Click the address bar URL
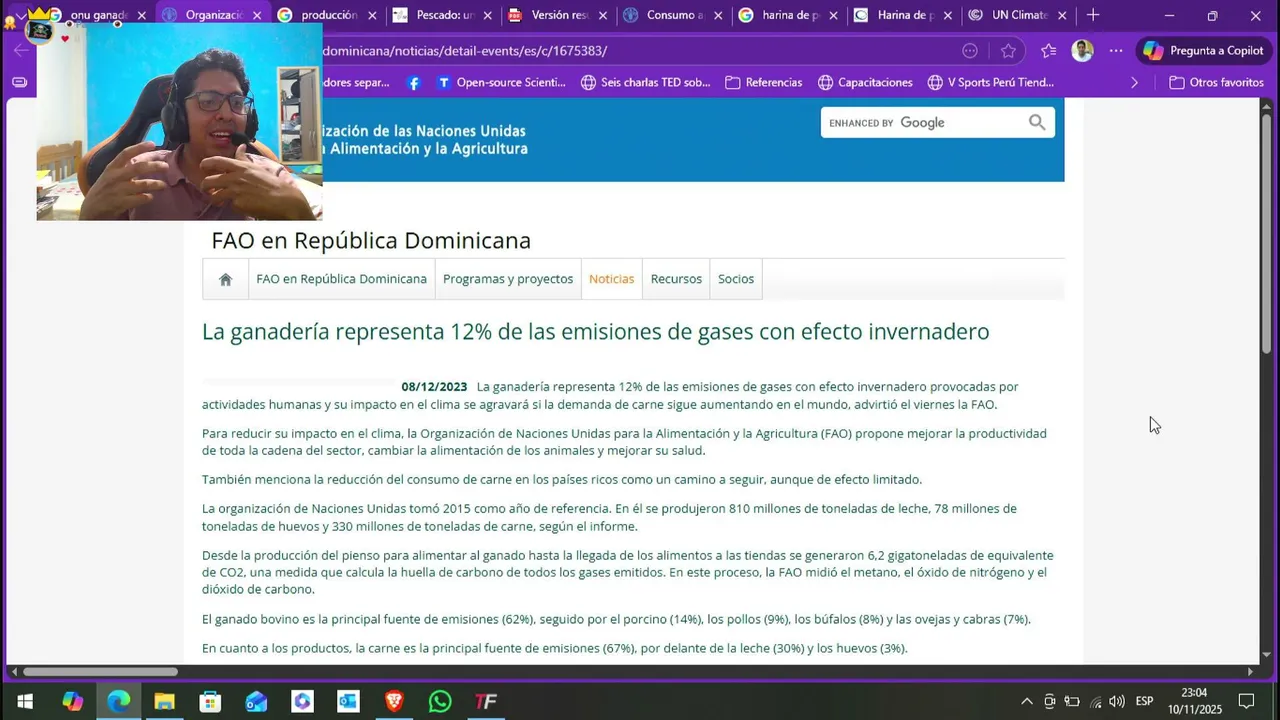 pos(465,51)
